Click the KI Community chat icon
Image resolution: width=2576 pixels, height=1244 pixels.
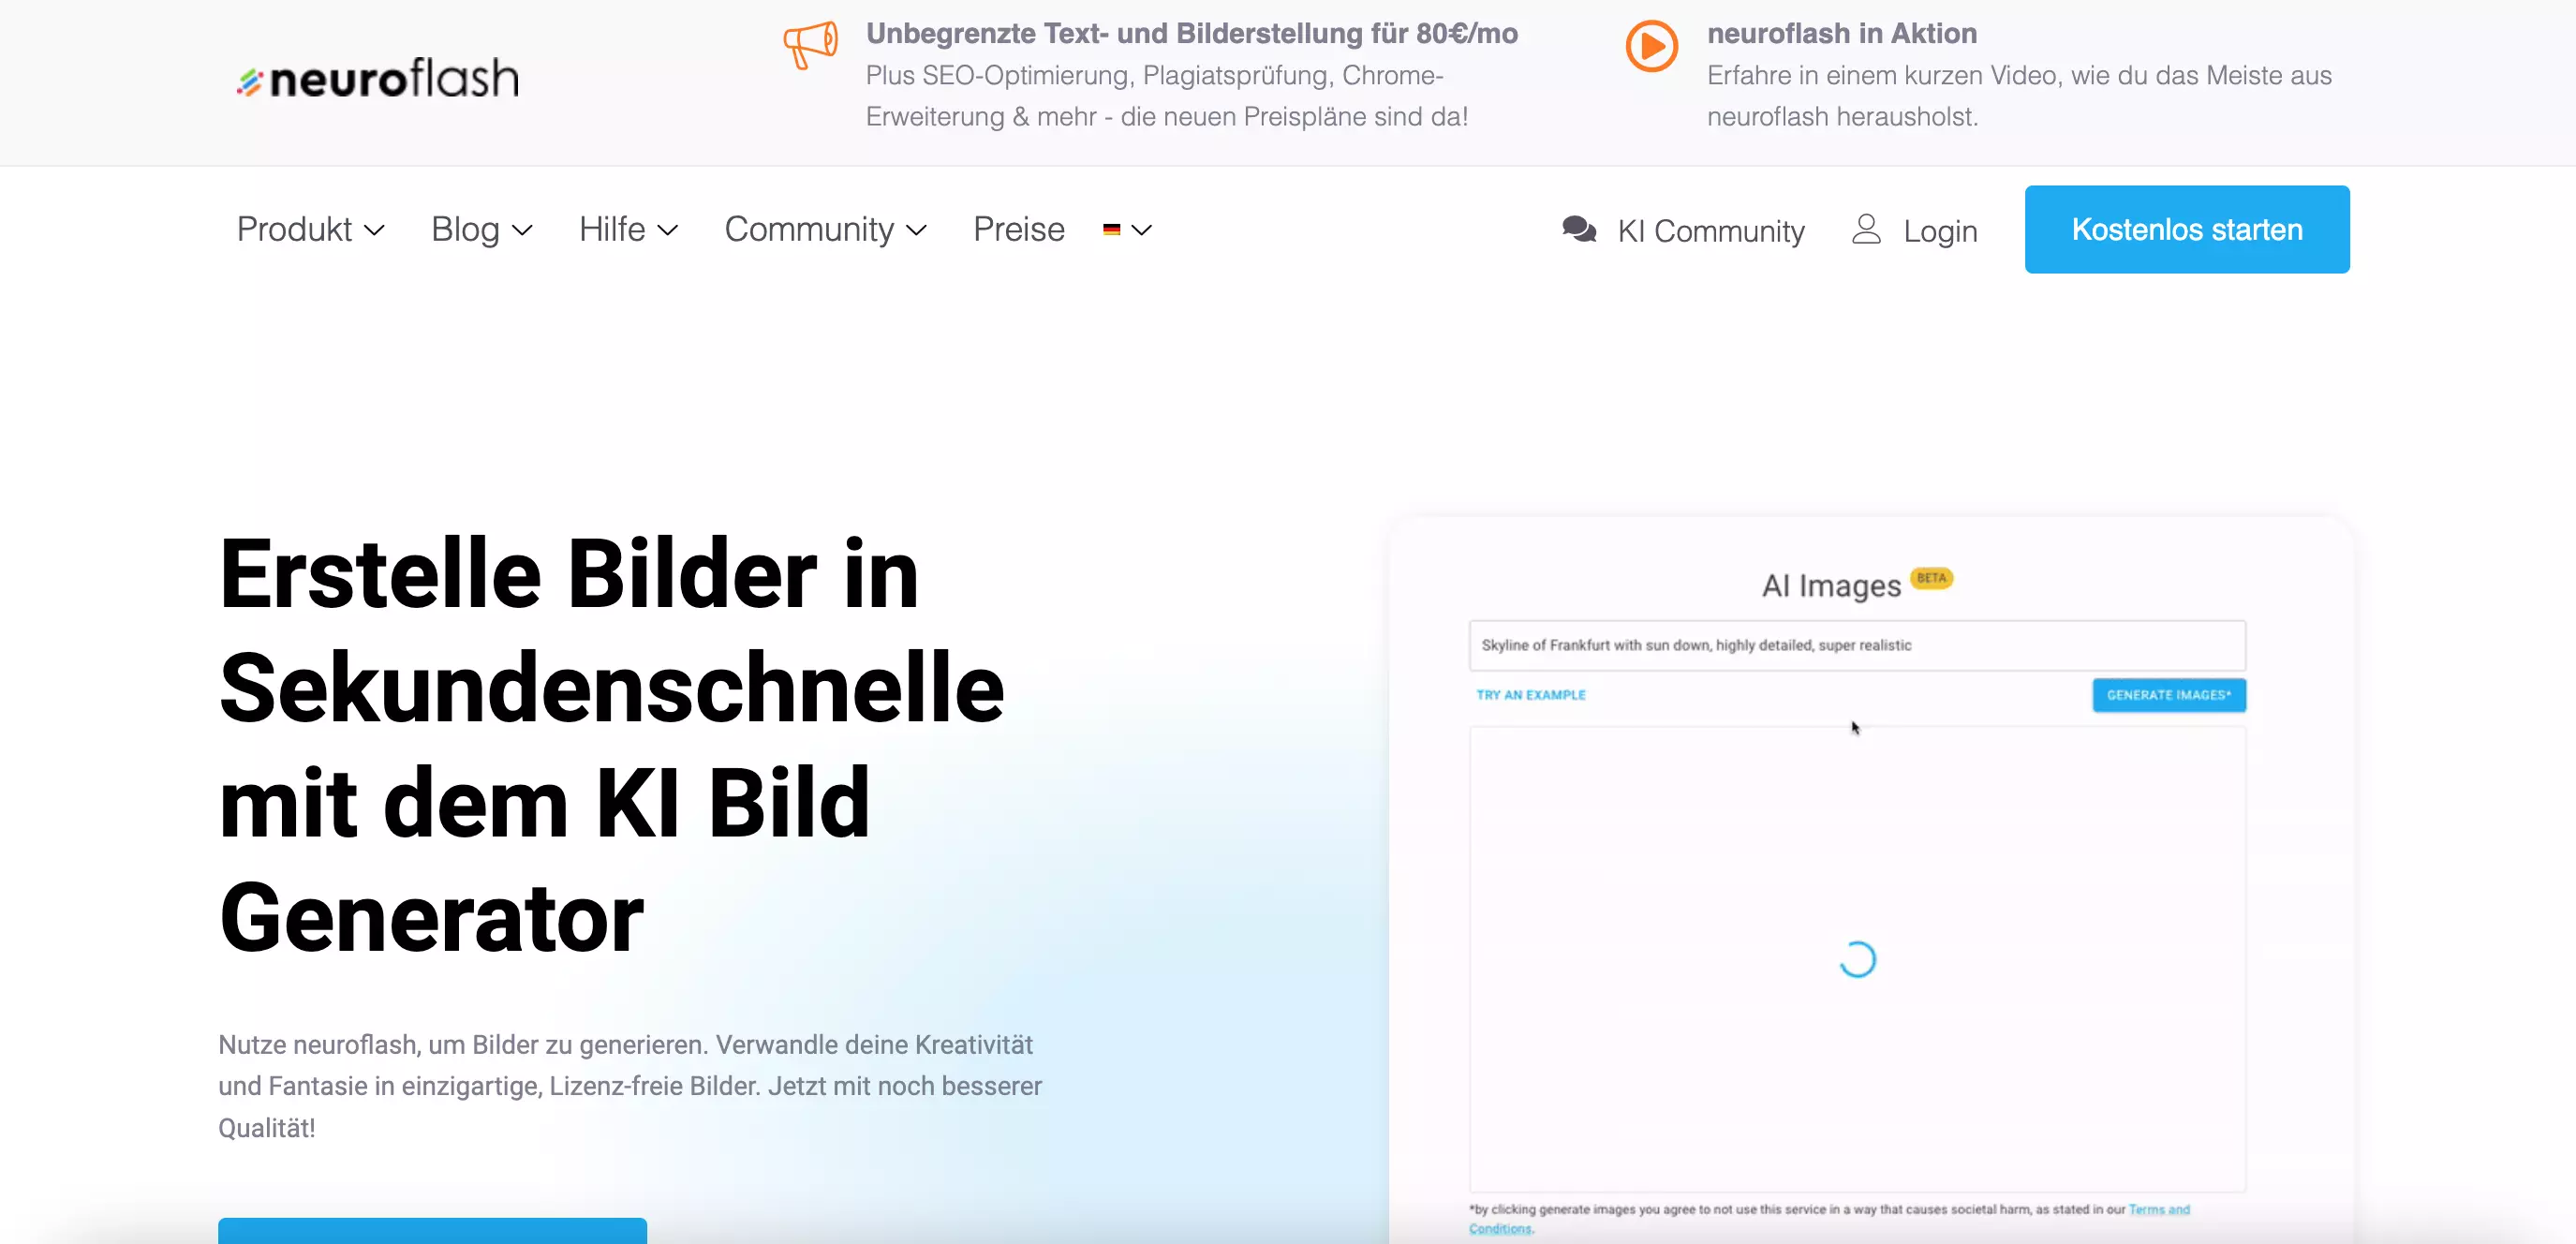tap(1580, 229)
